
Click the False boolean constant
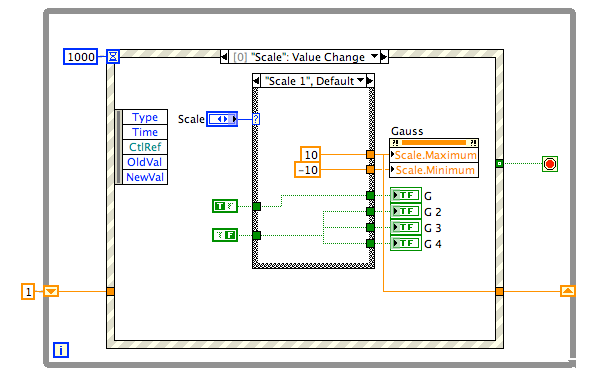[225, 235]
